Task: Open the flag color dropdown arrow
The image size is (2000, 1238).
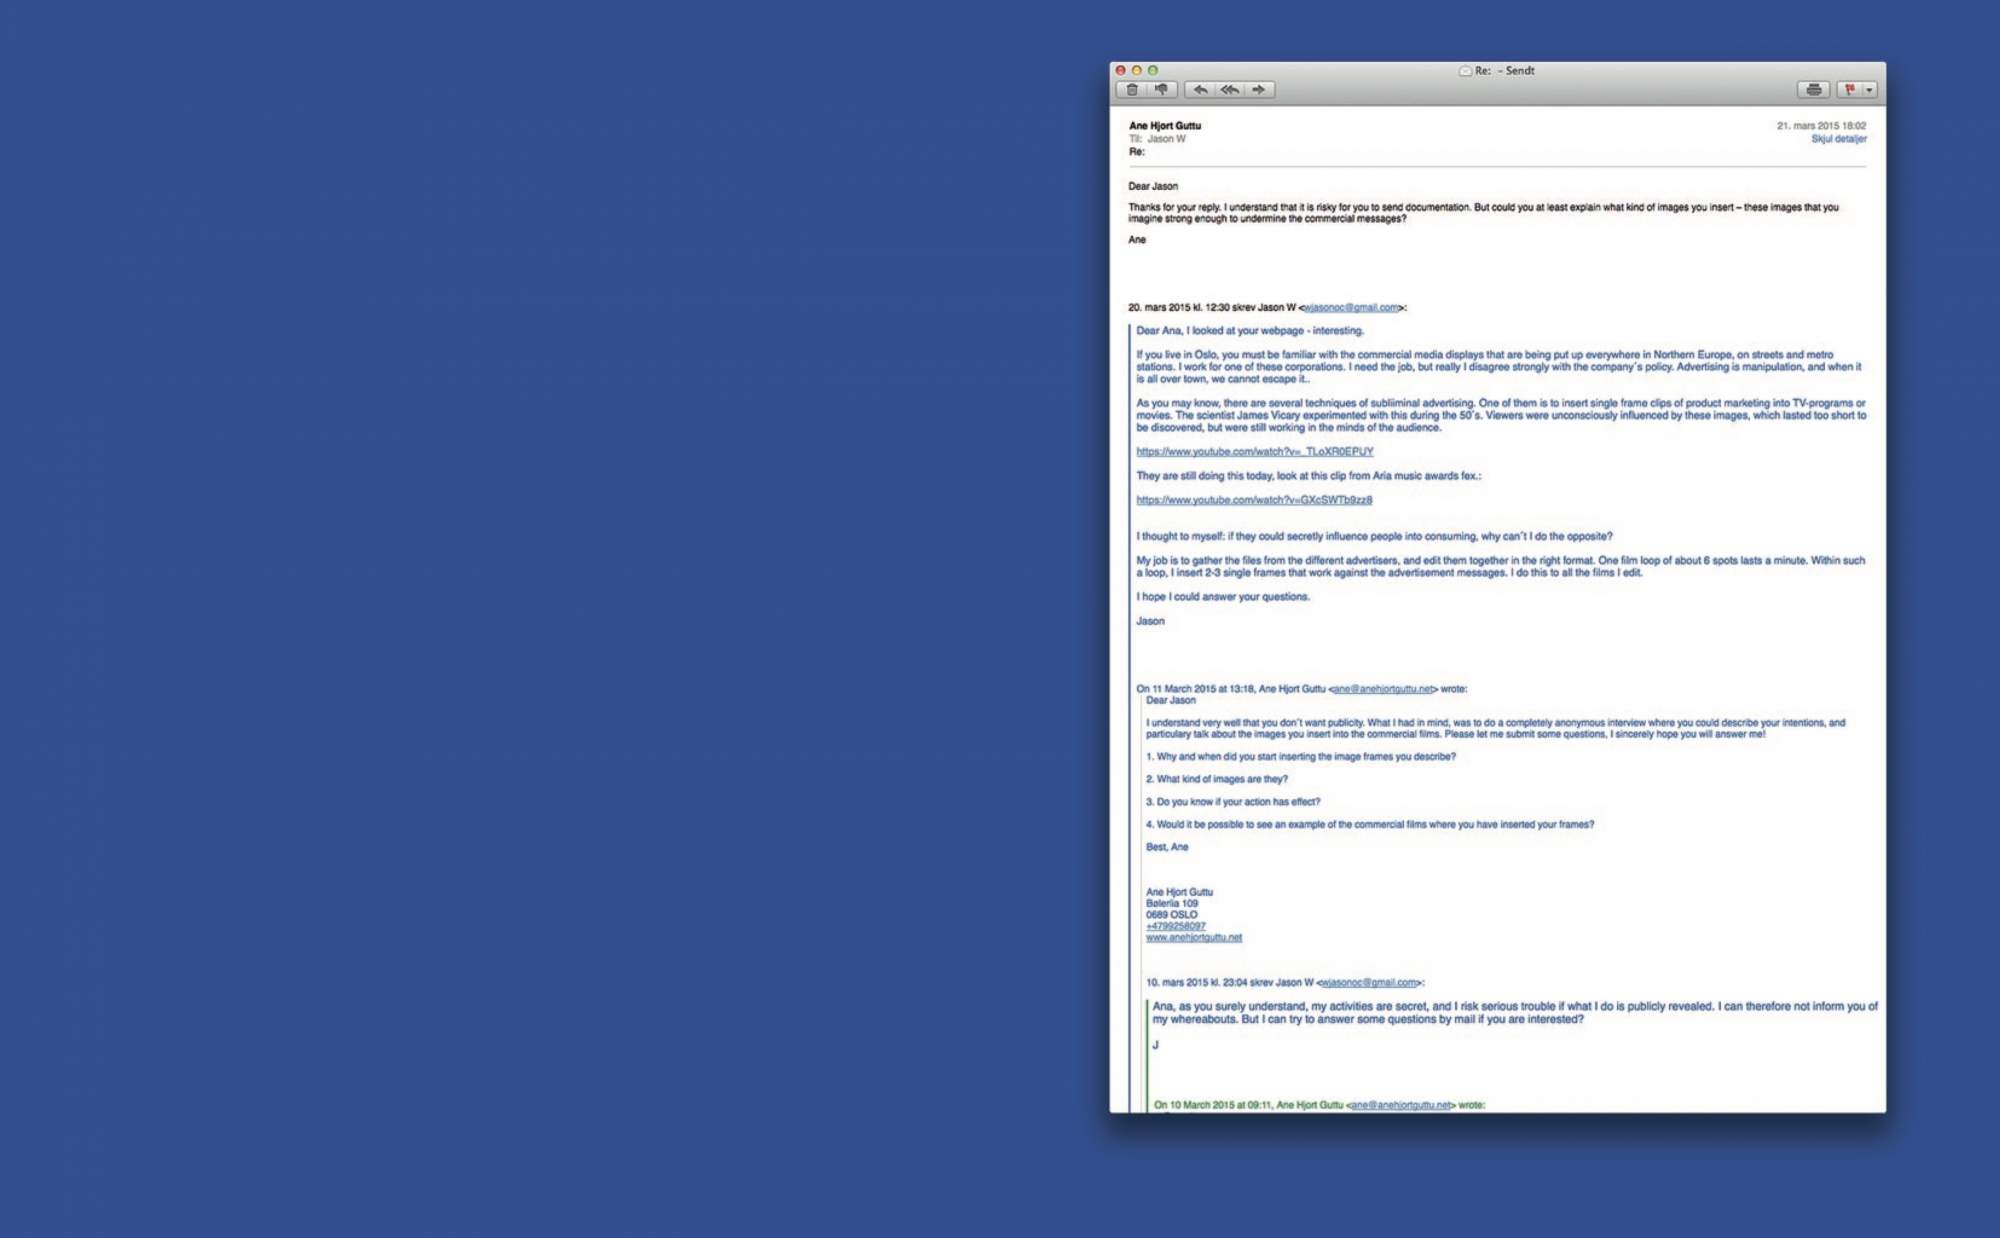Action: click(x=1869, y=90)
